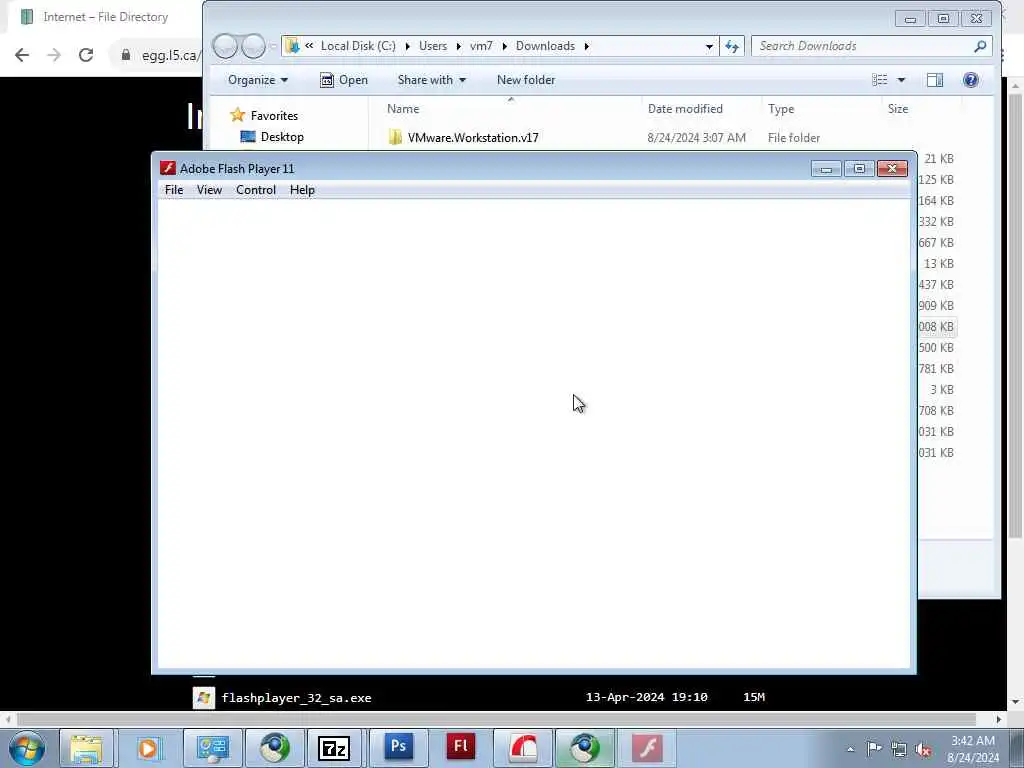Create a New folder in Explorer
The image size is (1024, 768).
tap(526, 80)
